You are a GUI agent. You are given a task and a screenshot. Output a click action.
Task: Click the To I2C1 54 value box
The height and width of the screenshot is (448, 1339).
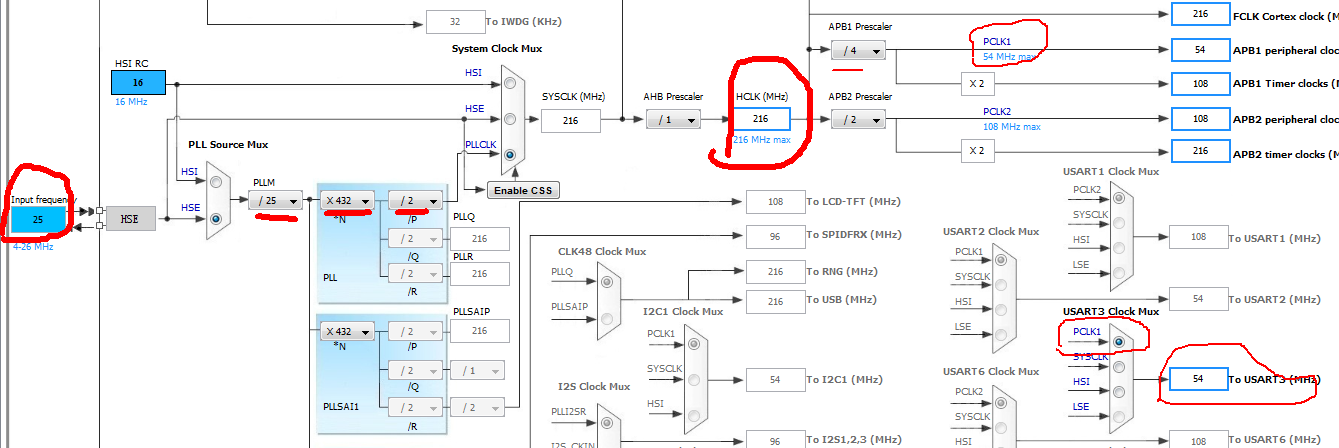tap(775, 379)
